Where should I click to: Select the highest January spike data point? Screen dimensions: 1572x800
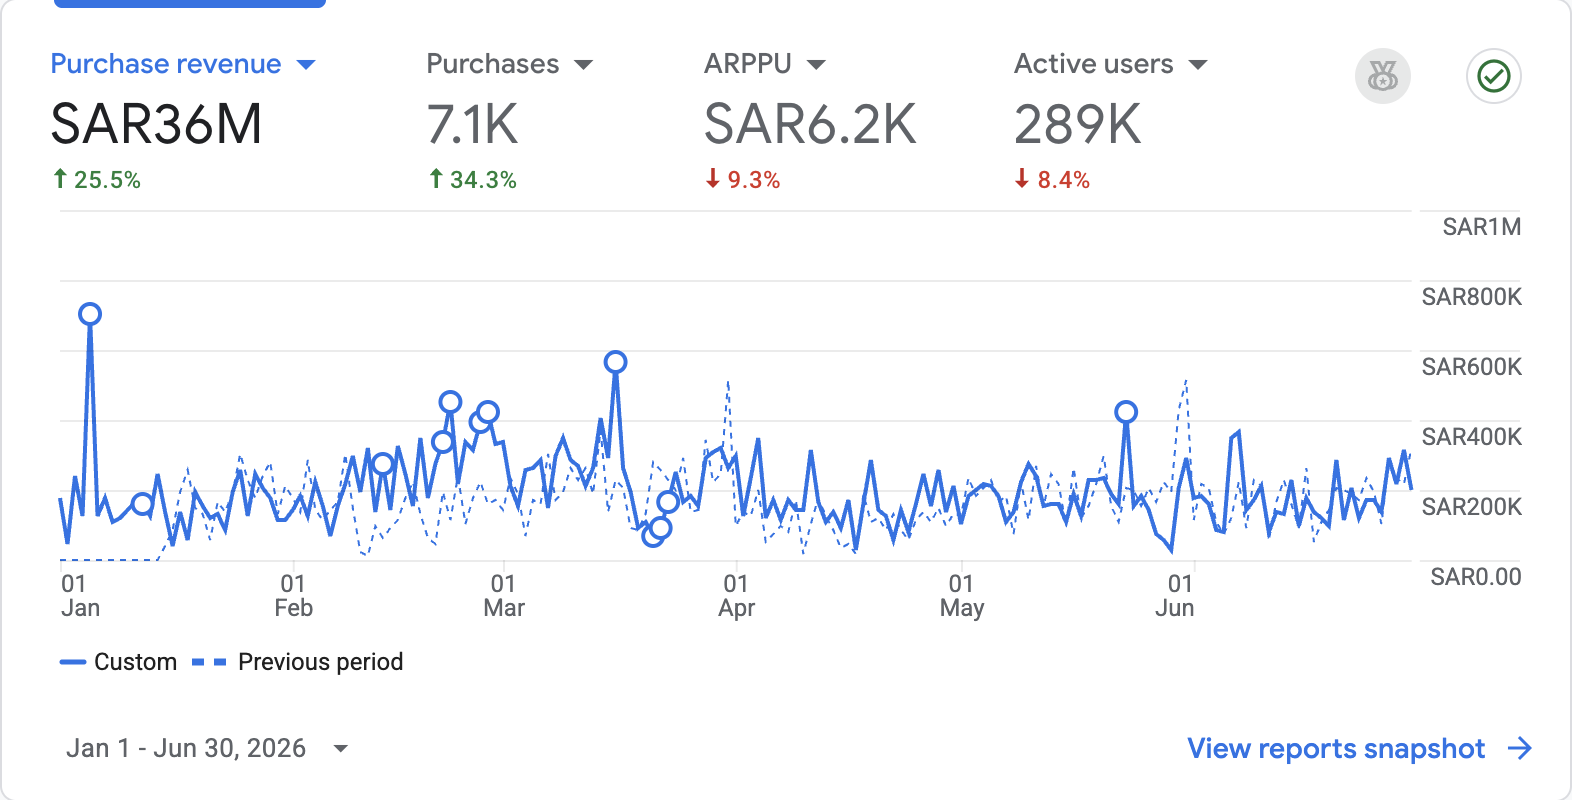click(90, 314)
